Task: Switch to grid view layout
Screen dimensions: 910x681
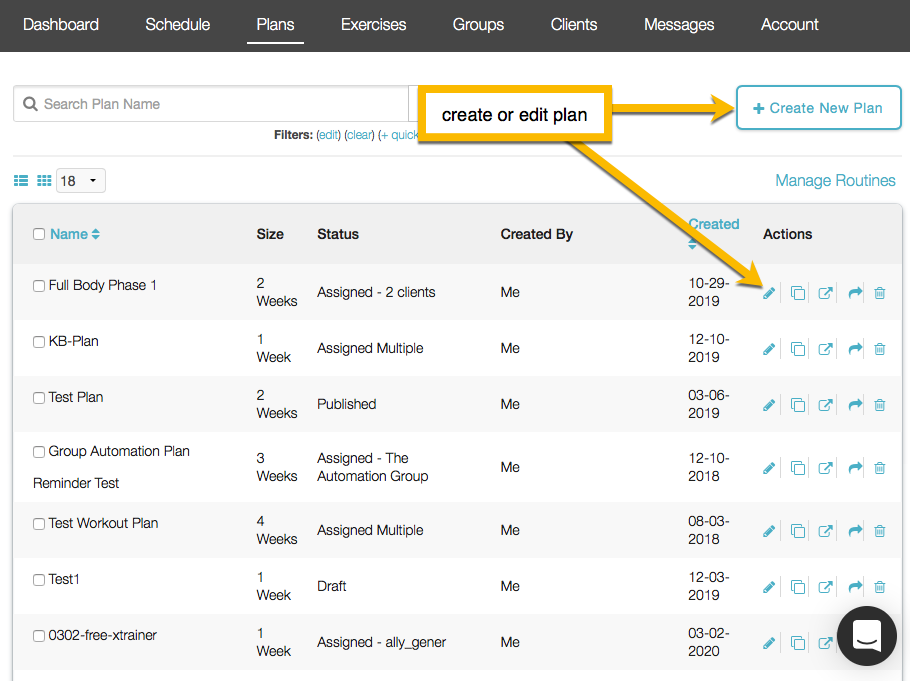Action: (x=44, y=181)
